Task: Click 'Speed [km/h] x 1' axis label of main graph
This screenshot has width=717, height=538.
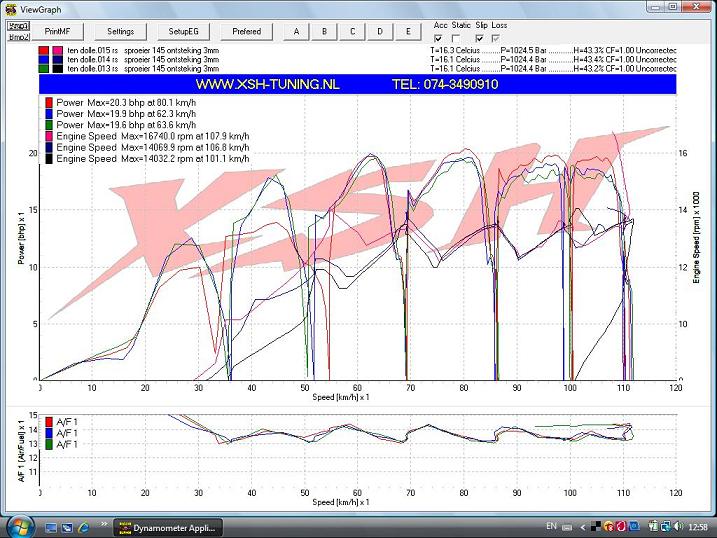Action: point(341,397)
